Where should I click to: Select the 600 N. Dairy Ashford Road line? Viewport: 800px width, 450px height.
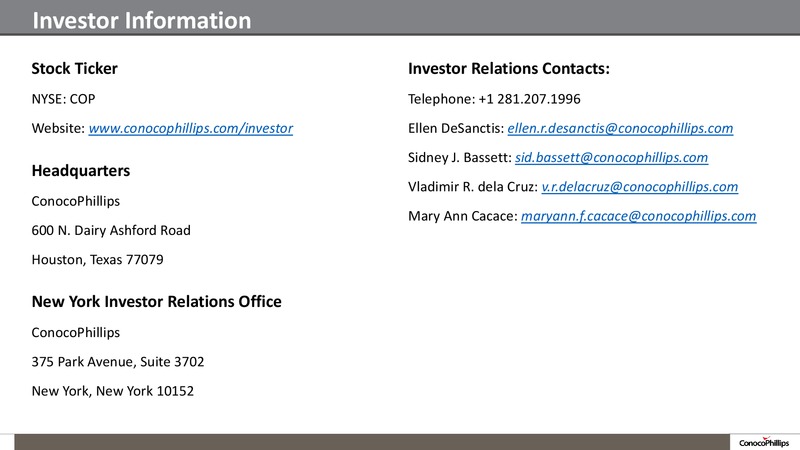tap(111, 230)
